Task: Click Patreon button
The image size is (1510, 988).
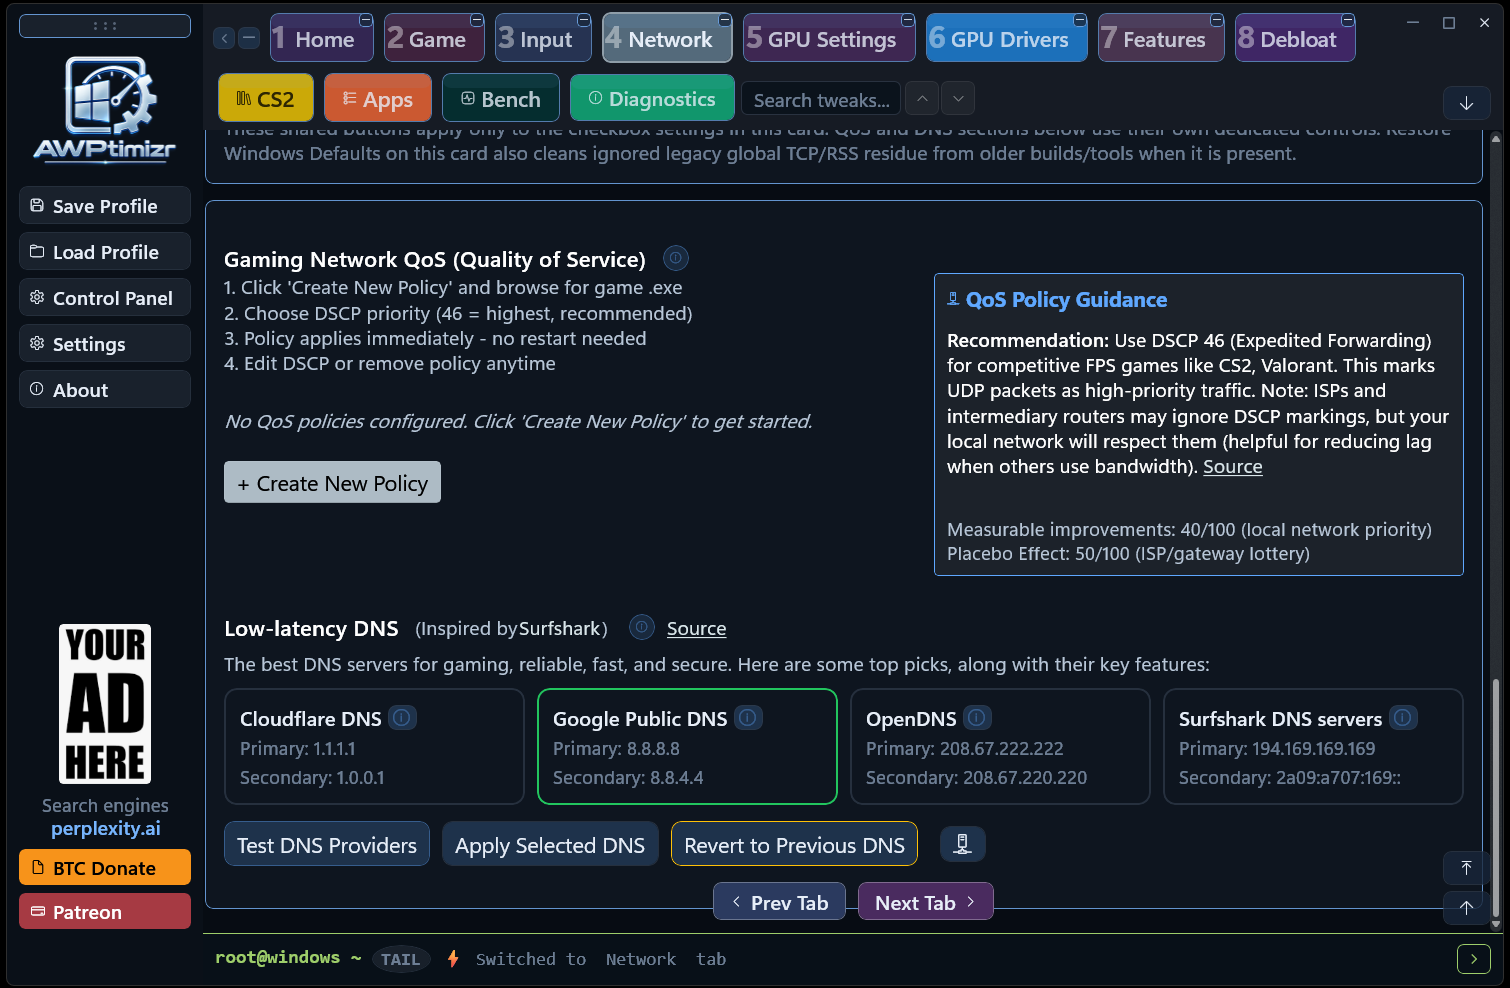Action: 105,911
